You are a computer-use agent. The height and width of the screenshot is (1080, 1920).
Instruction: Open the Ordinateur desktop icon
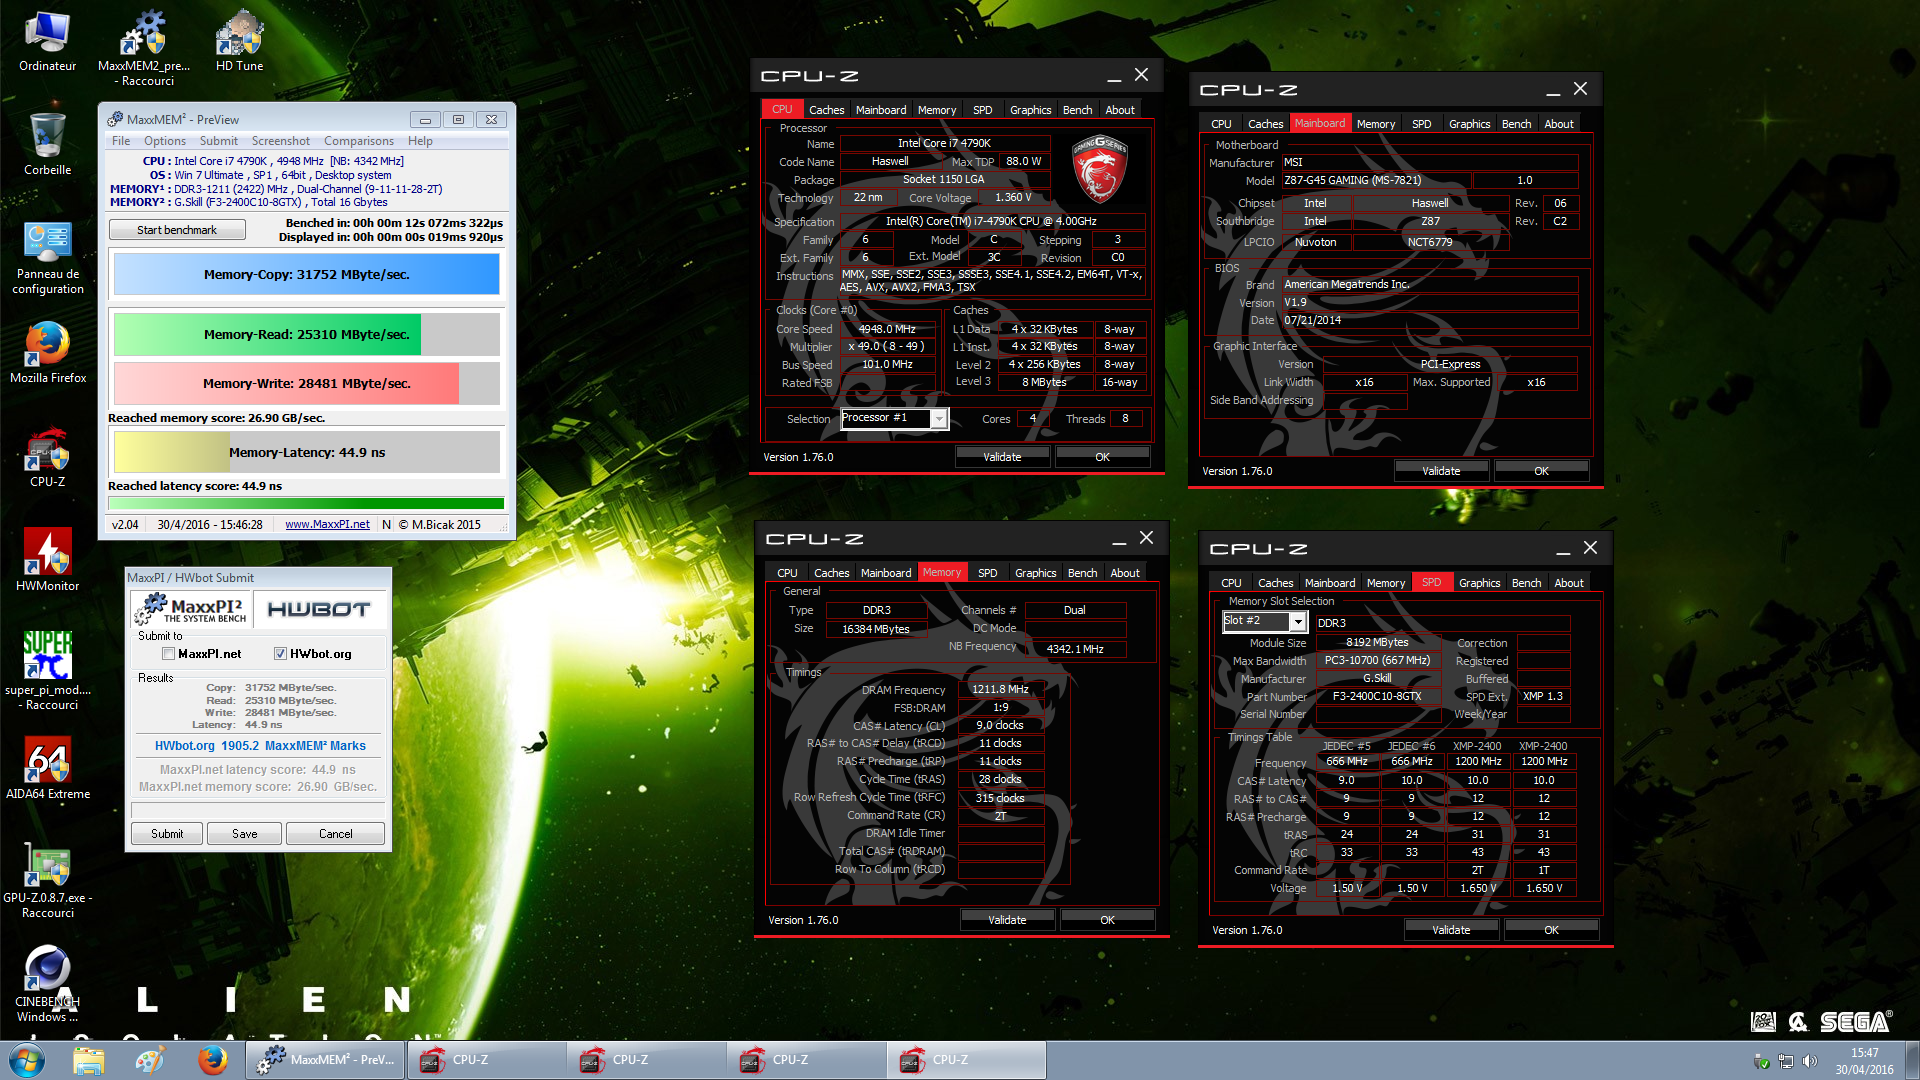(x=47, y=42)
